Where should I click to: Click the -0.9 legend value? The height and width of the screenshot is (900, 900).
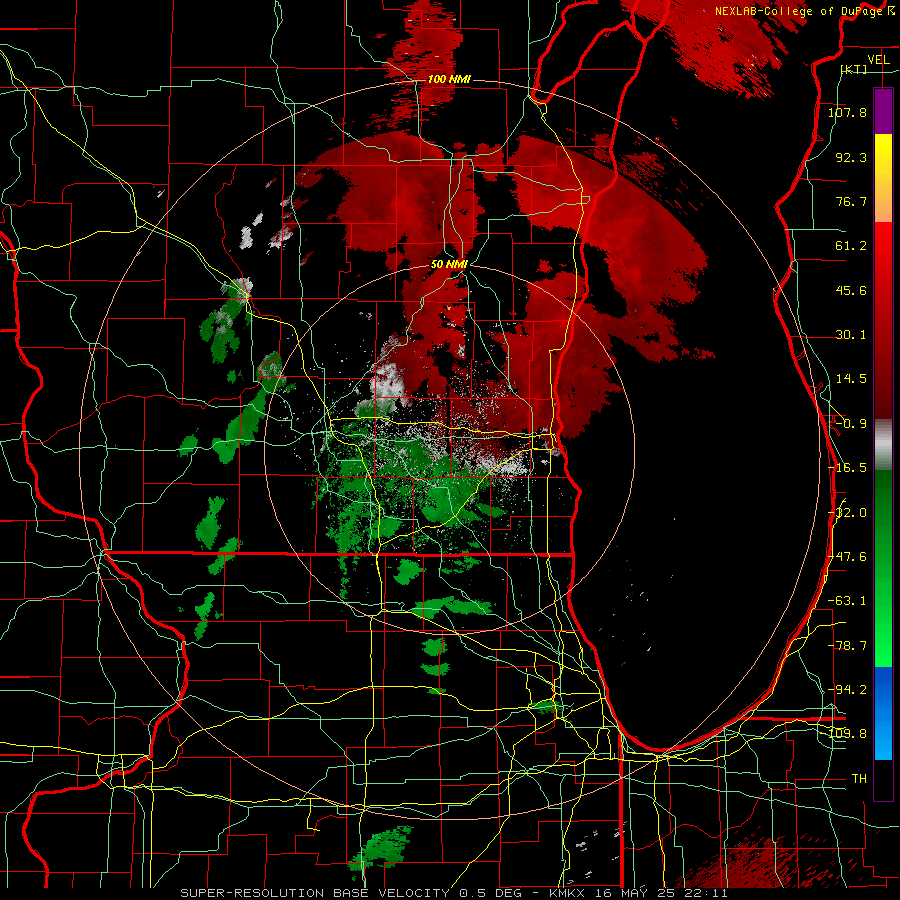coord(851,424)
